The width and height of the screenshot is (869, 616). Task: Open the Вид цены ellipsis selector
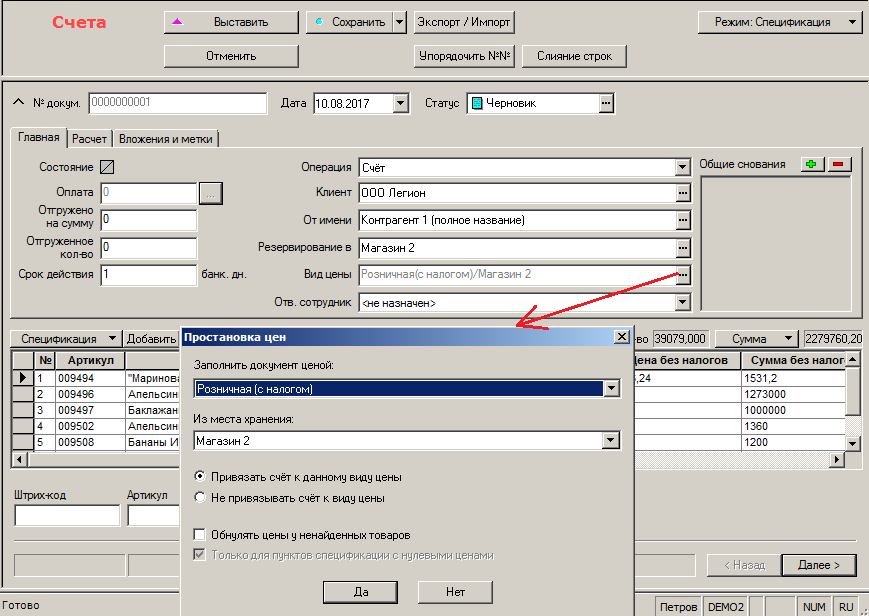click(683, 274)
